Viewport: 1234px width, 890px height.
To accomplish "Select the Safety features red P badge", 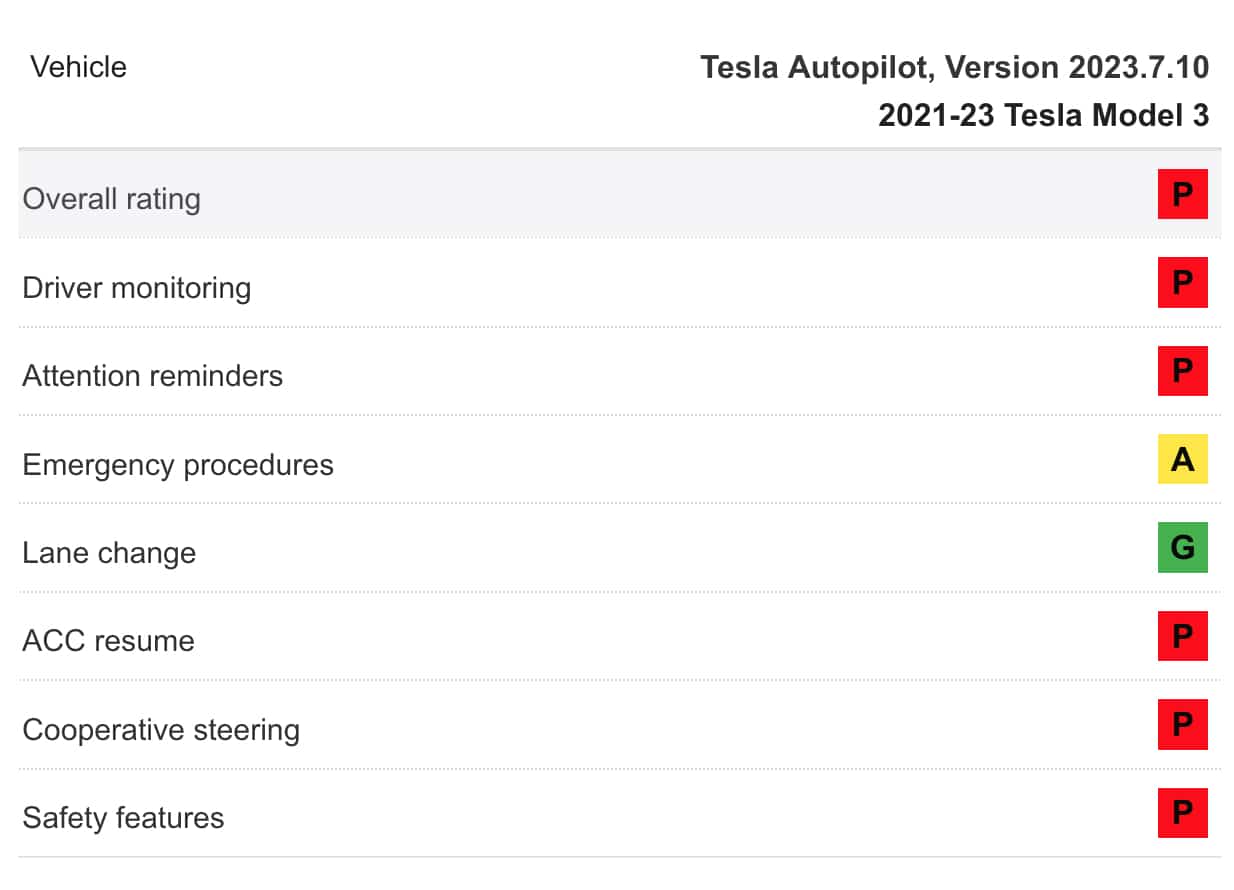I will point(1182,813).
